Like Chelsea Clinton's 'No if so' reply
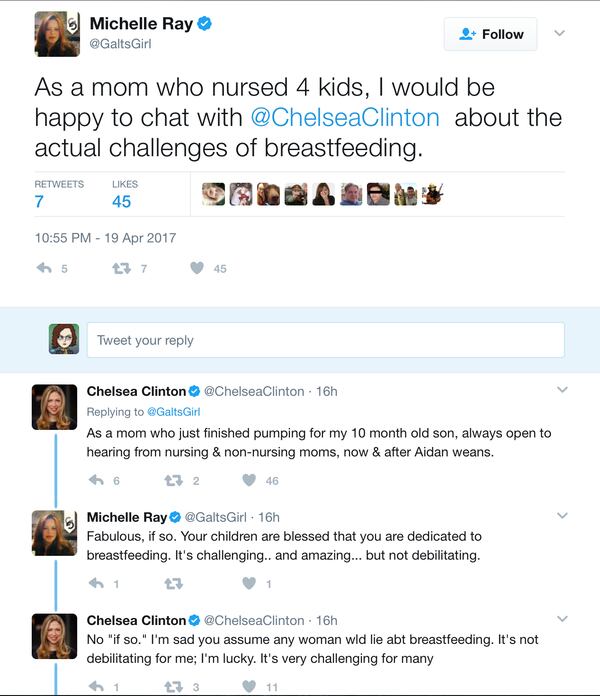 tap(248, 686)
